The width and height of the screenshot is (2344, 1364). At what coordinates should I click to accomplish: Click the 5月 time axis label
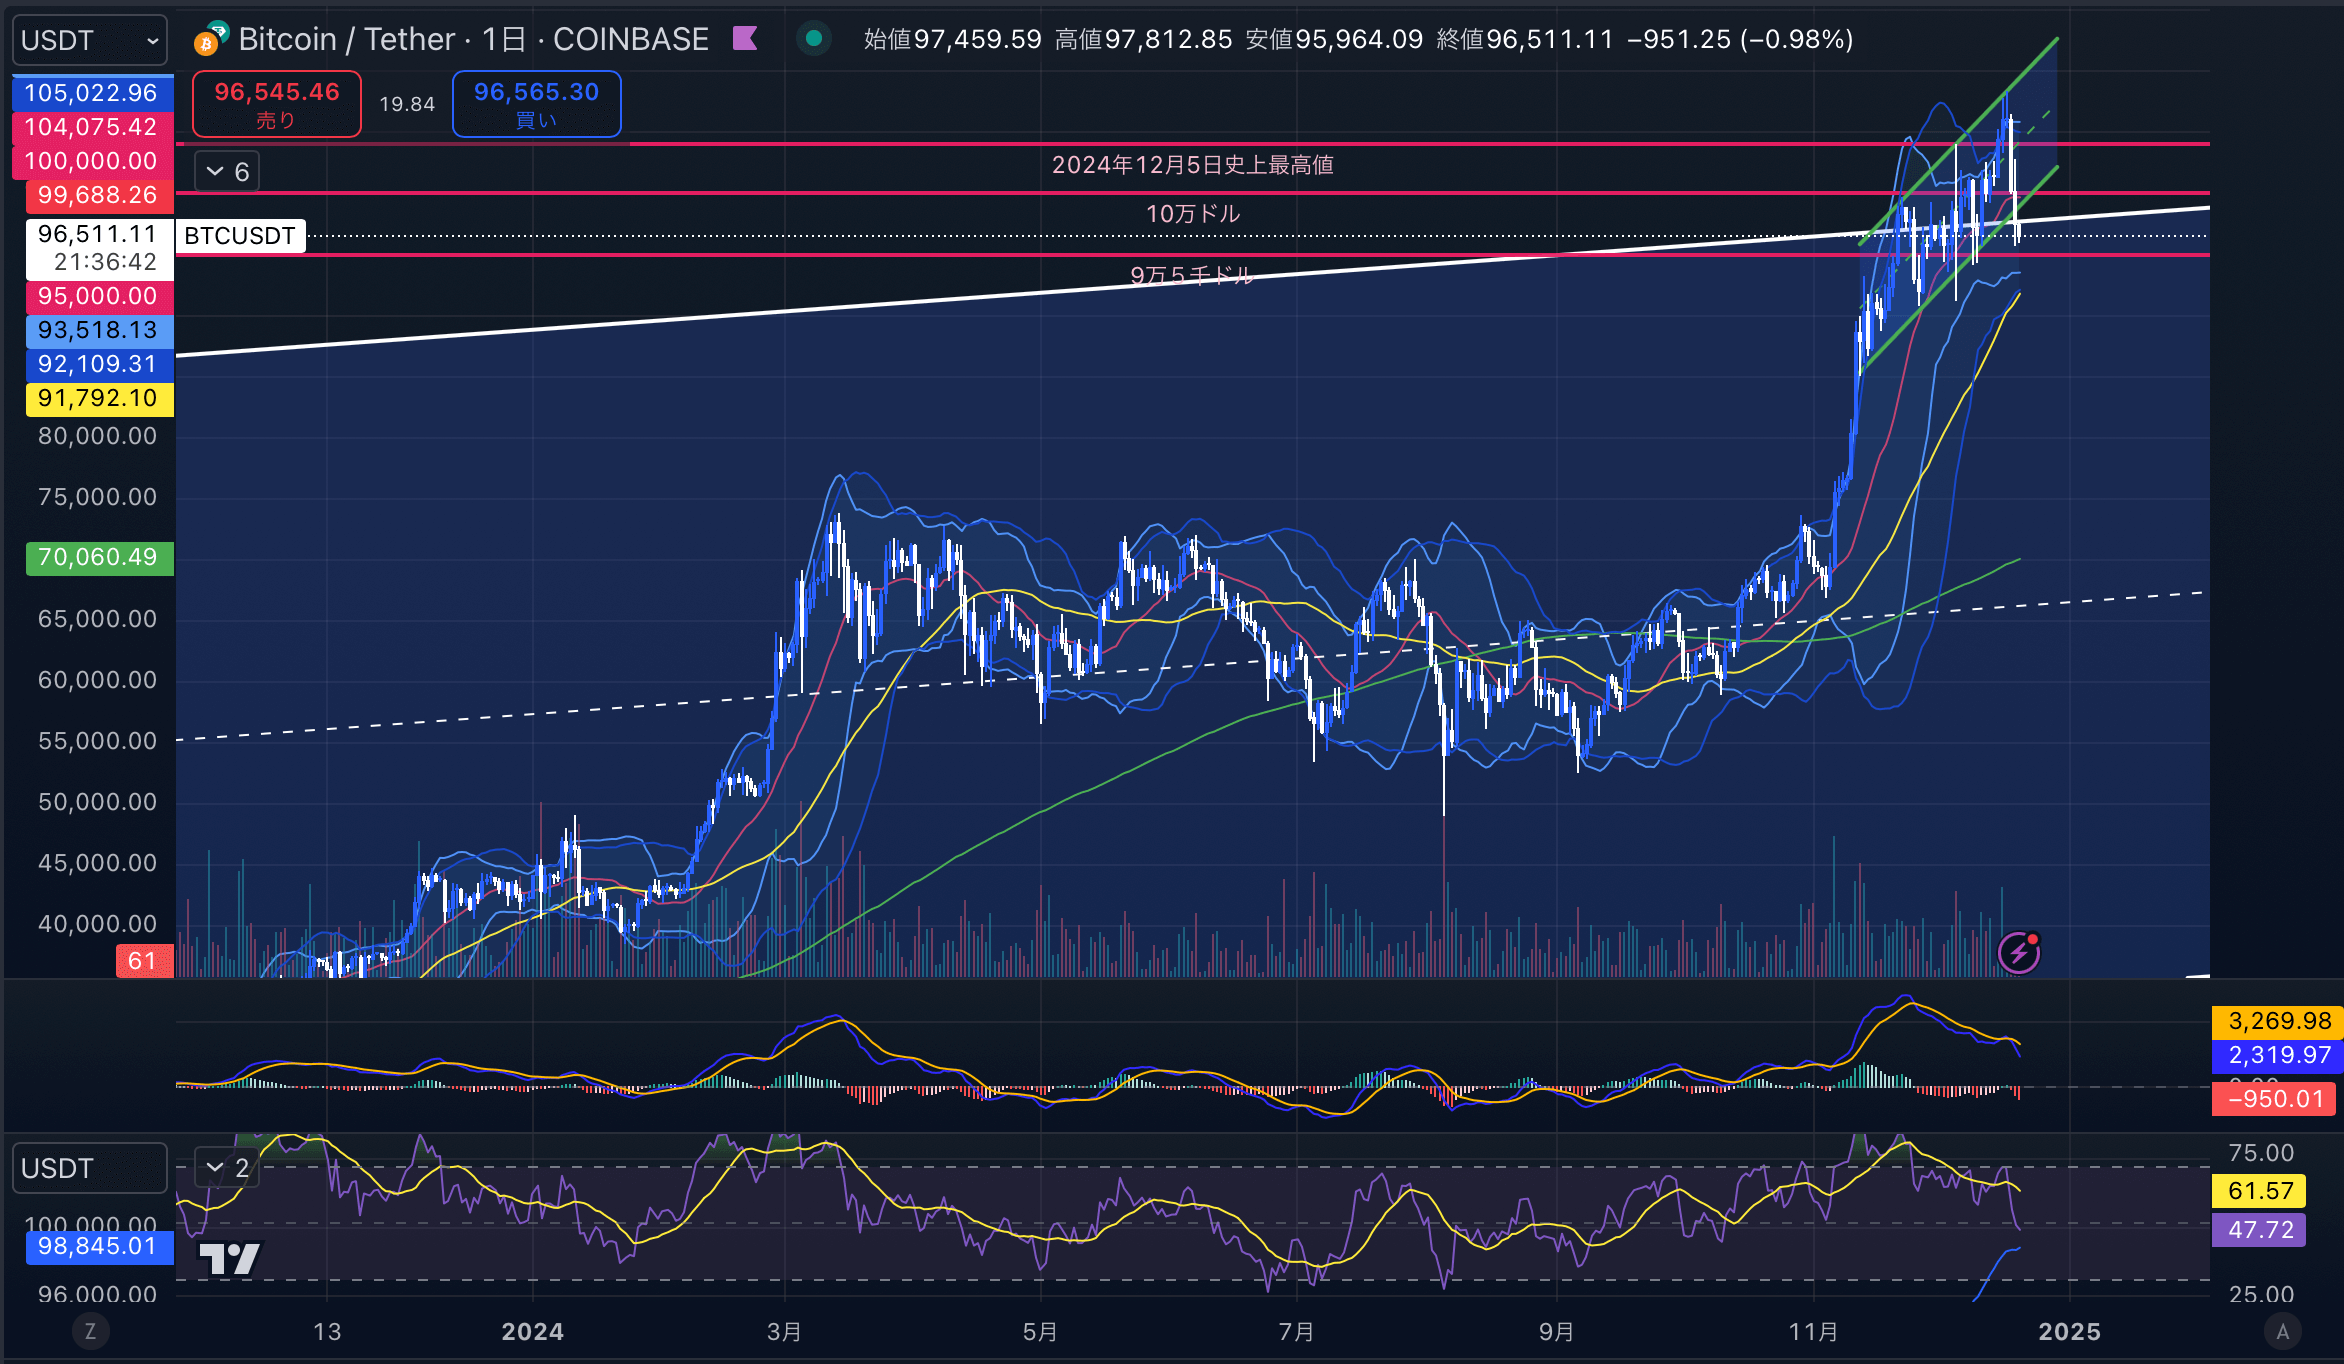click(x=1040, y=1332)
